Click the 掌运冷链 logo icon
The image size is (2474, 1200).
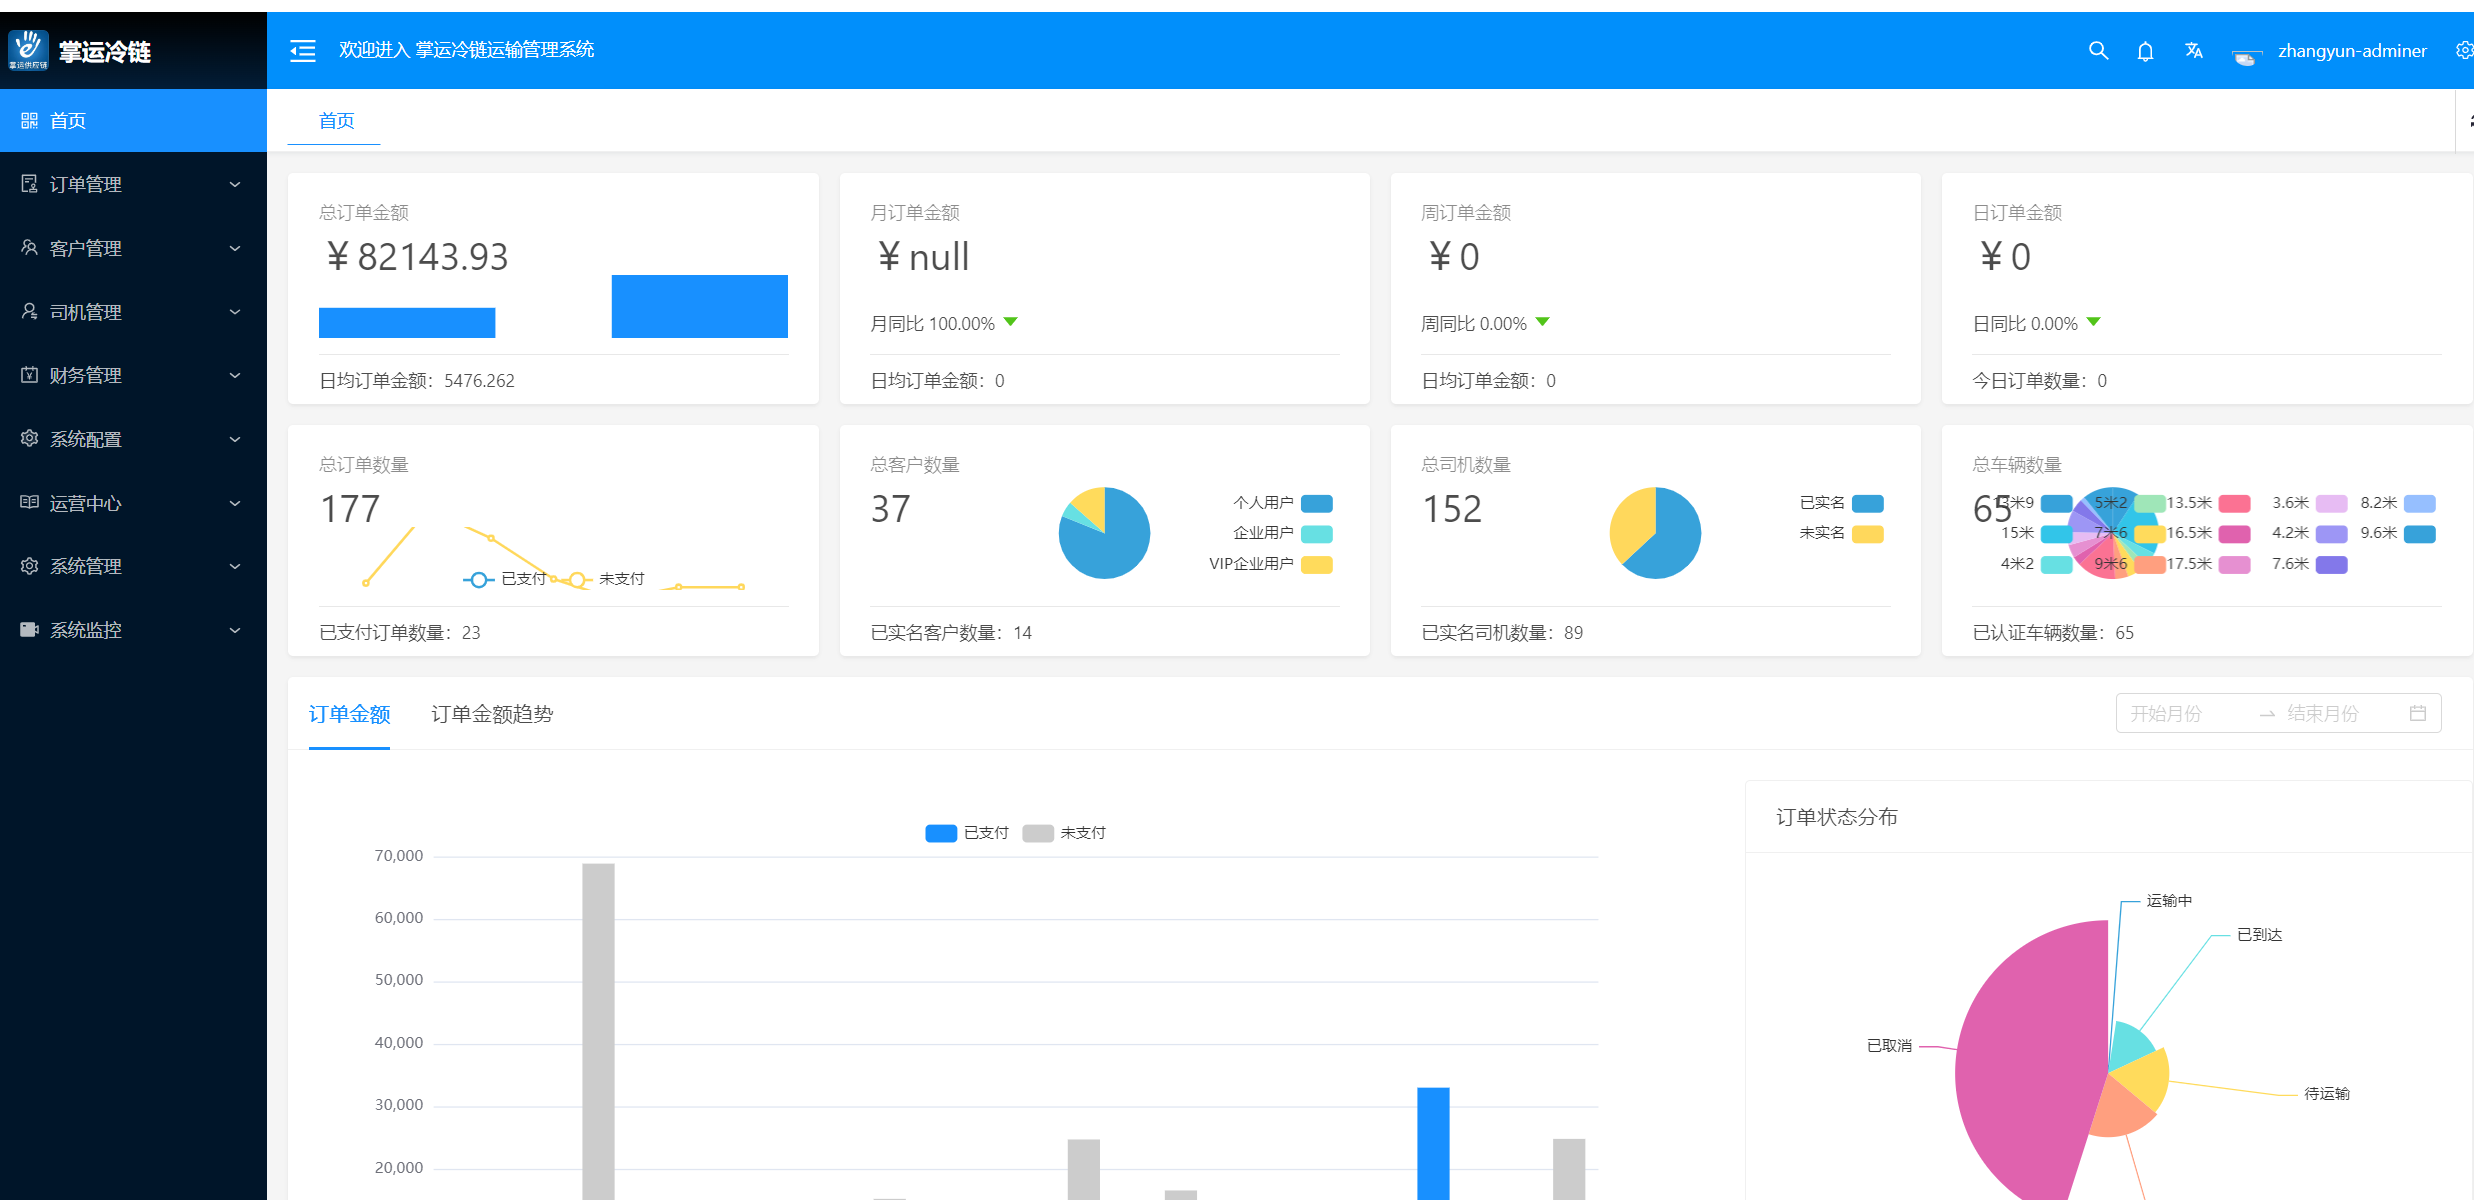(28, 49)
